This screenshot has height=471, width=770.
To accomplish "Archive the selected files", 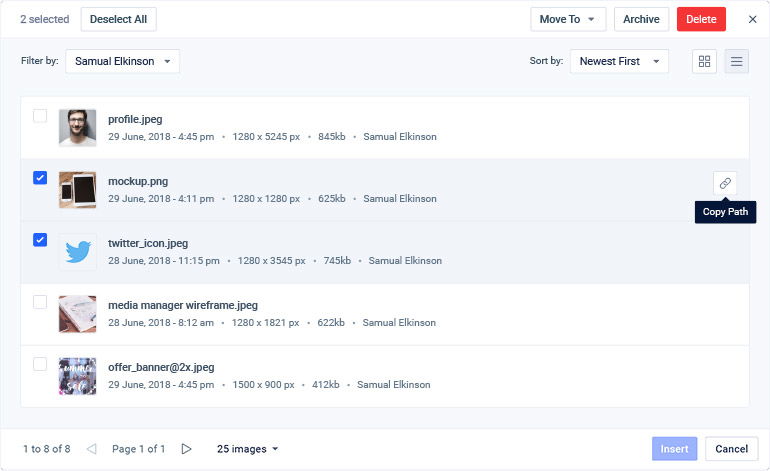I will coord(641,19).
